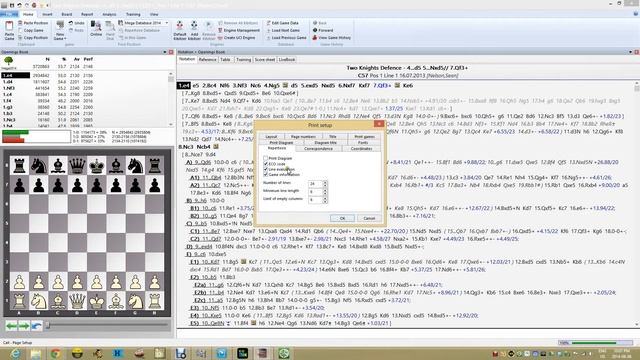
Task: Switch to the Score sheet tab
Action: point(265,60)
